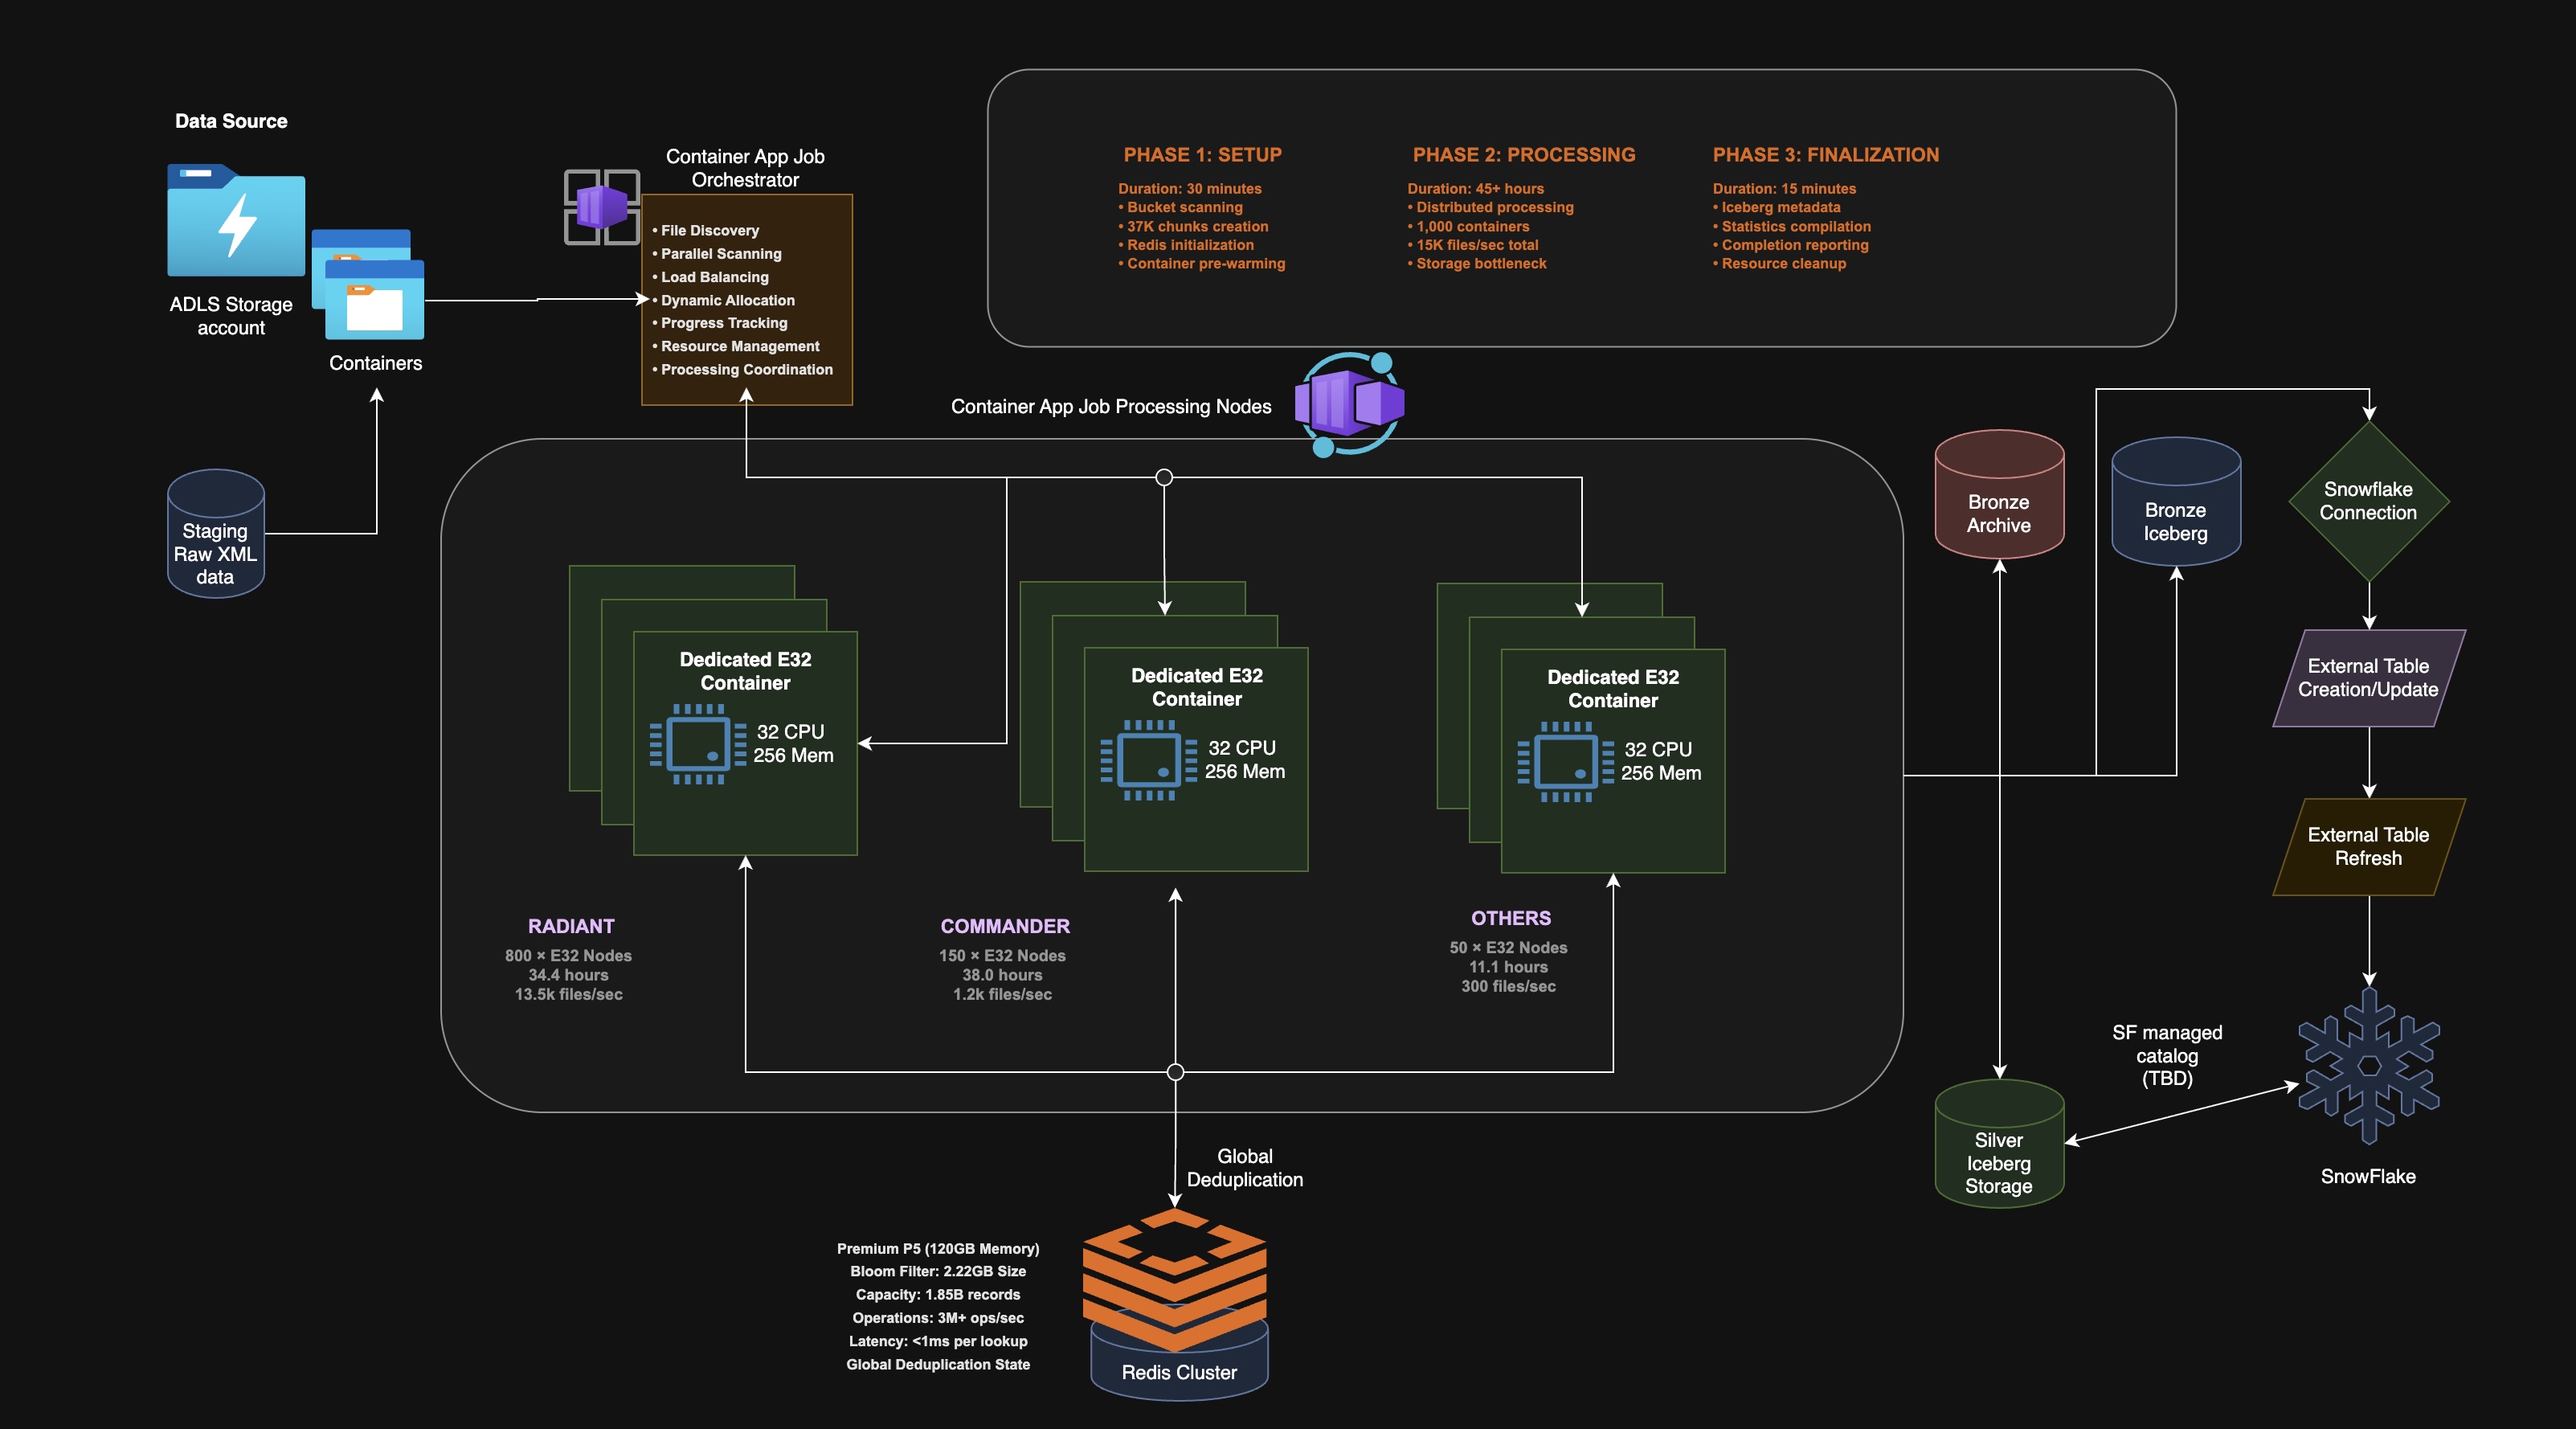This screenshot has width=2576, height=1429.
Task: Select the Global Deduplication label
Action: (1245, 1168)
